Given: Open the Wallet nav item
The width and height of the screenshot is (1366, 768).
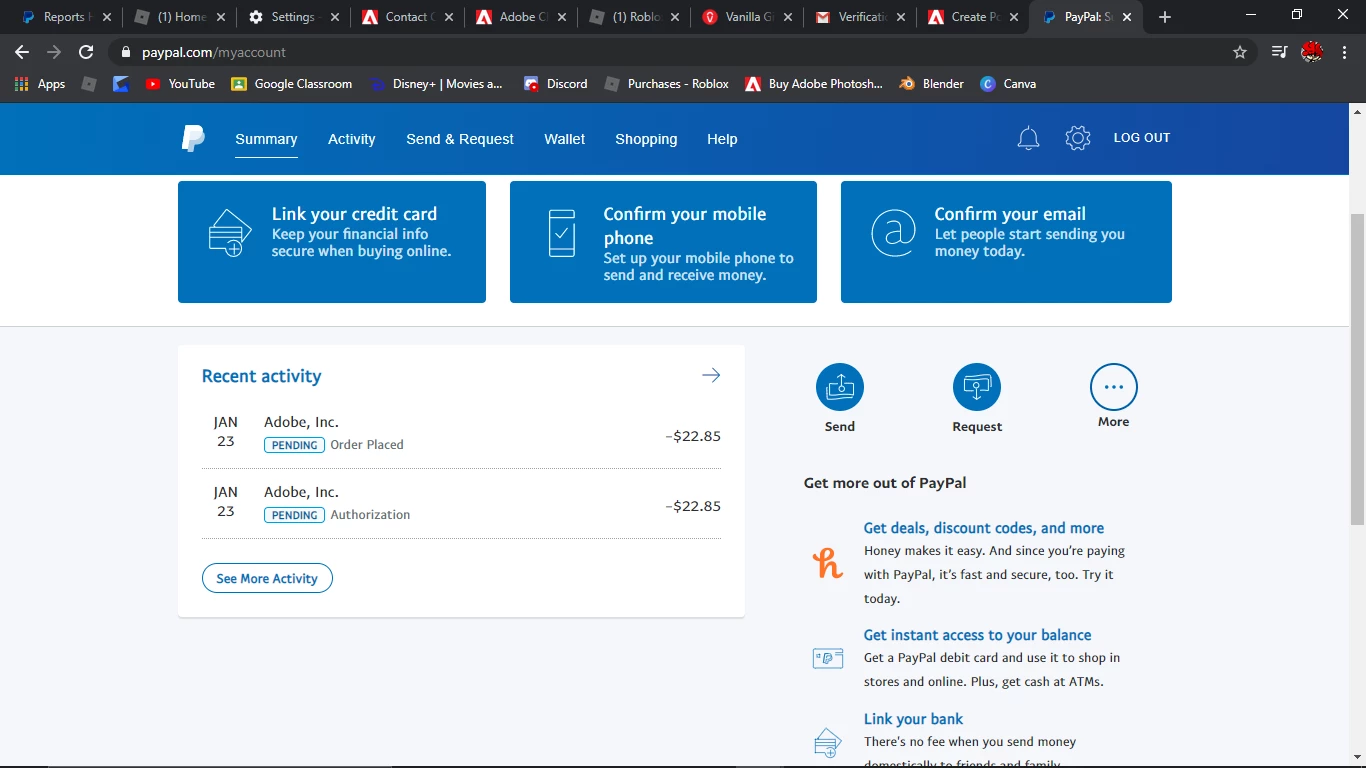Looking at the screenshot, I should pos(565,139).
